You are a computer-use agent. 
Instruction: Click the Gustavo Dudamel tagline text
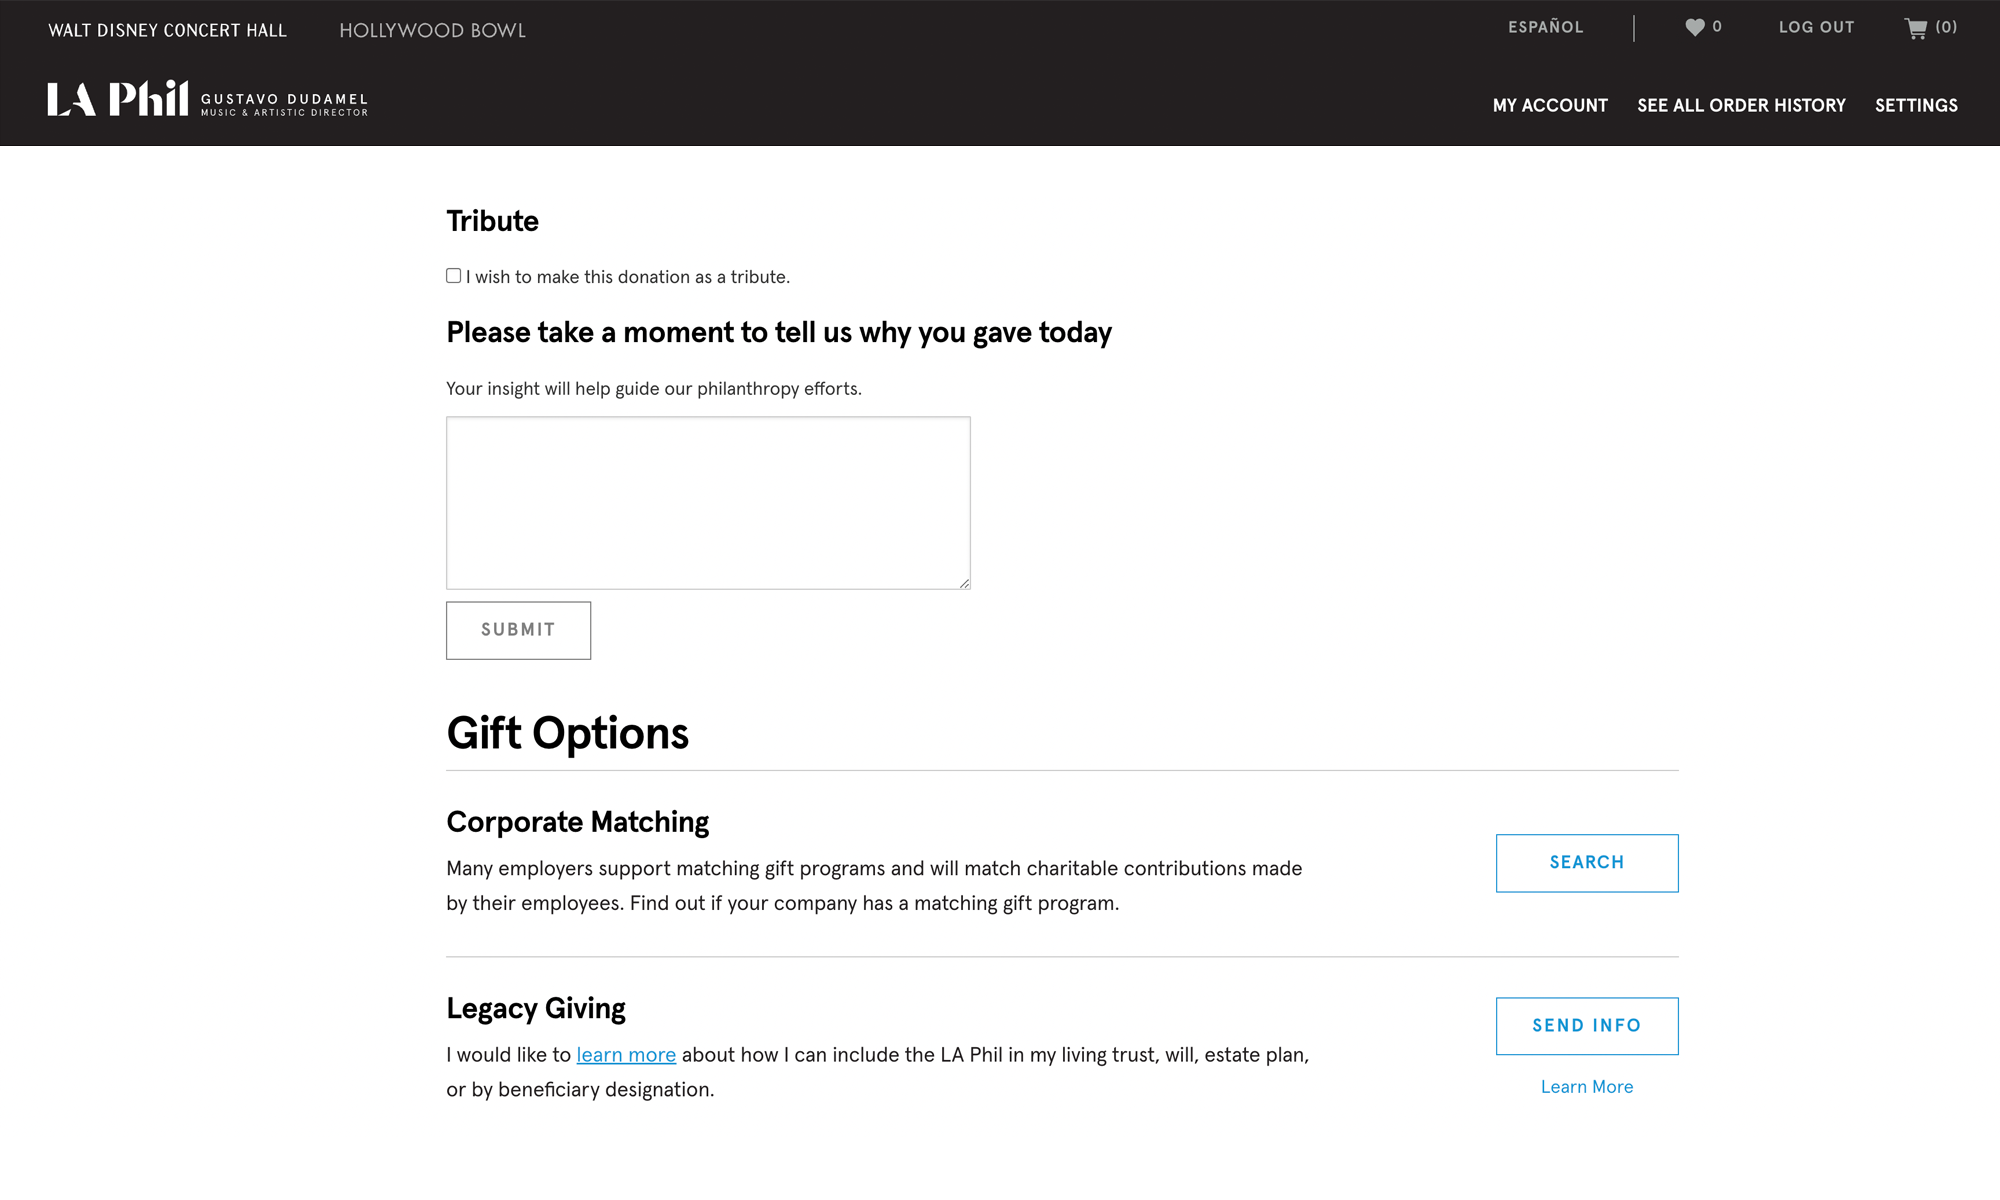click(284, 104)
